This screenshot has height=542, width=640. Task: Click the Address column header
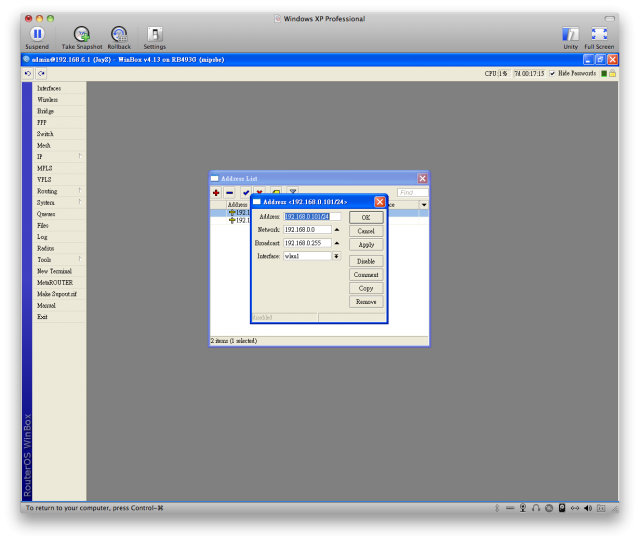238,205
